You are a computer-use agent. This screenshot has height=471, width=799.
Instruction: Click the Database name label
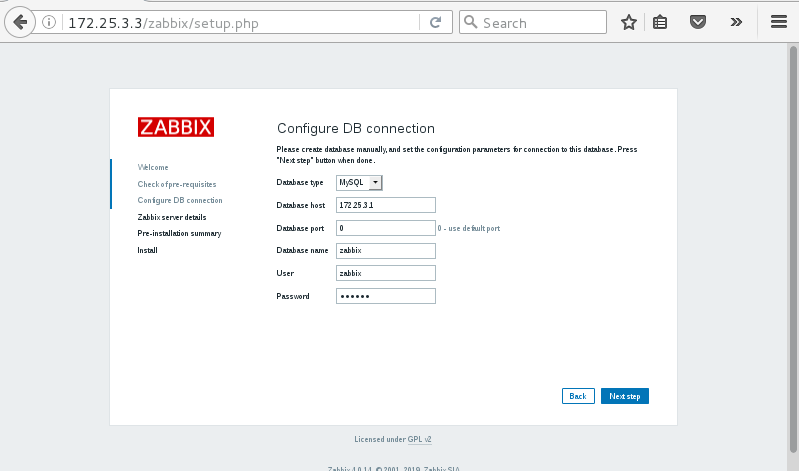[x=302, y=250]
